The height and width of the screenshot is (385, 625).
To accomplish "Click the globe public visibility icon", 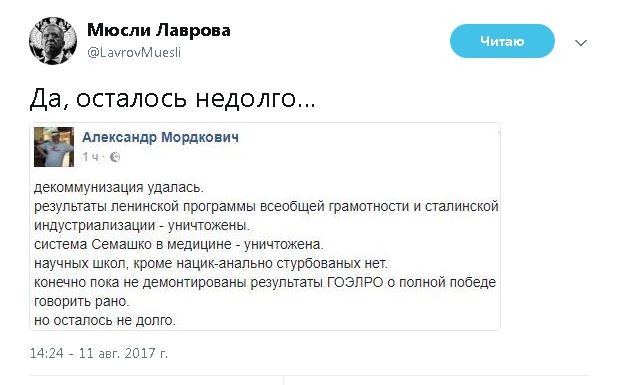I will [115, 157].
